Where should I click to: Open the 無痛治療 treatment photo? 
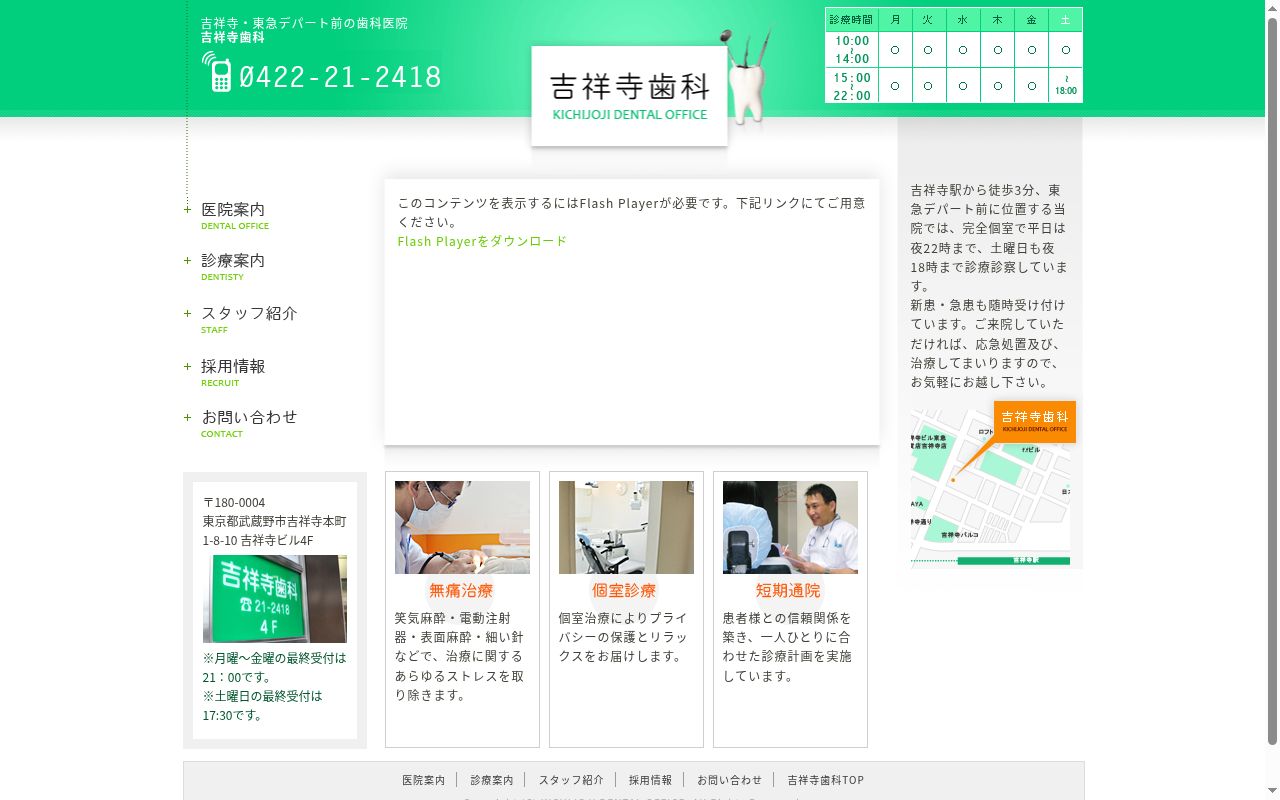462,527
